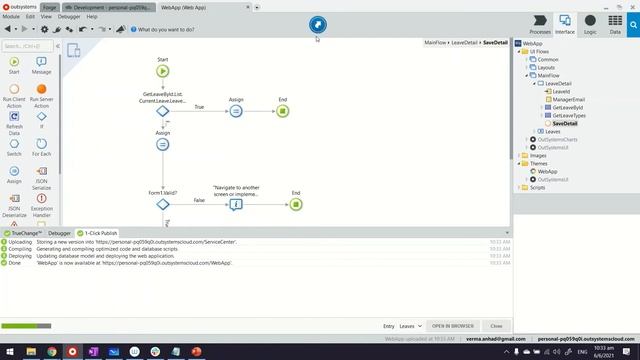Screen dimensions: 640x360
Task: Select the JSON Deserialize tool
Action: [14, 205]
